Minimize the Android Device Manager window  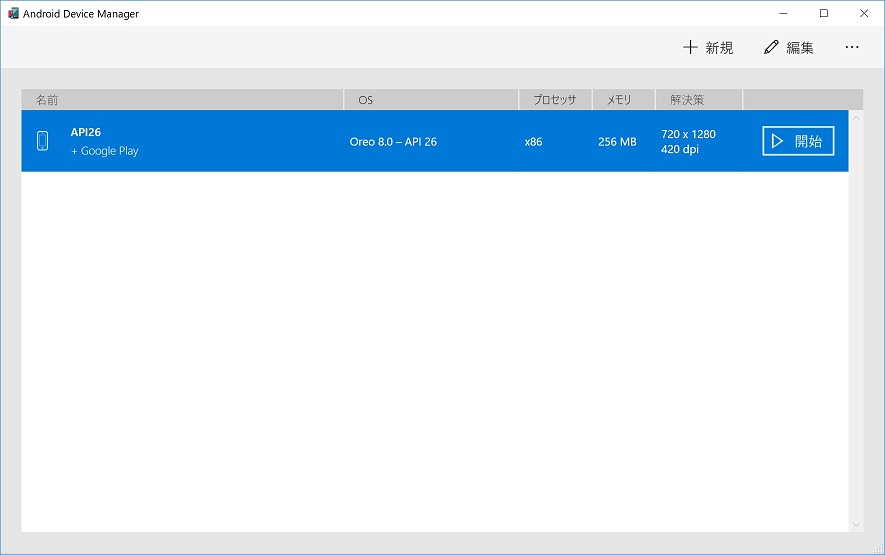pos(783,13)
